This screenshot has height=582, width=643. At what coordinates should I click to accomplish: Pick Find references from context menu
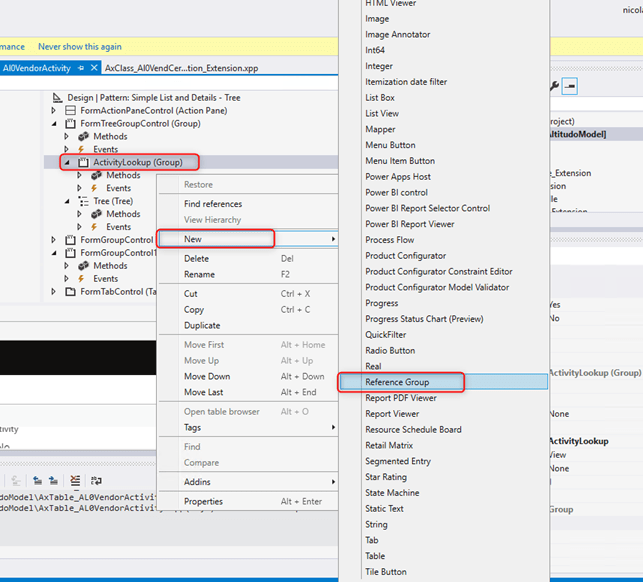tap(213, 204)
